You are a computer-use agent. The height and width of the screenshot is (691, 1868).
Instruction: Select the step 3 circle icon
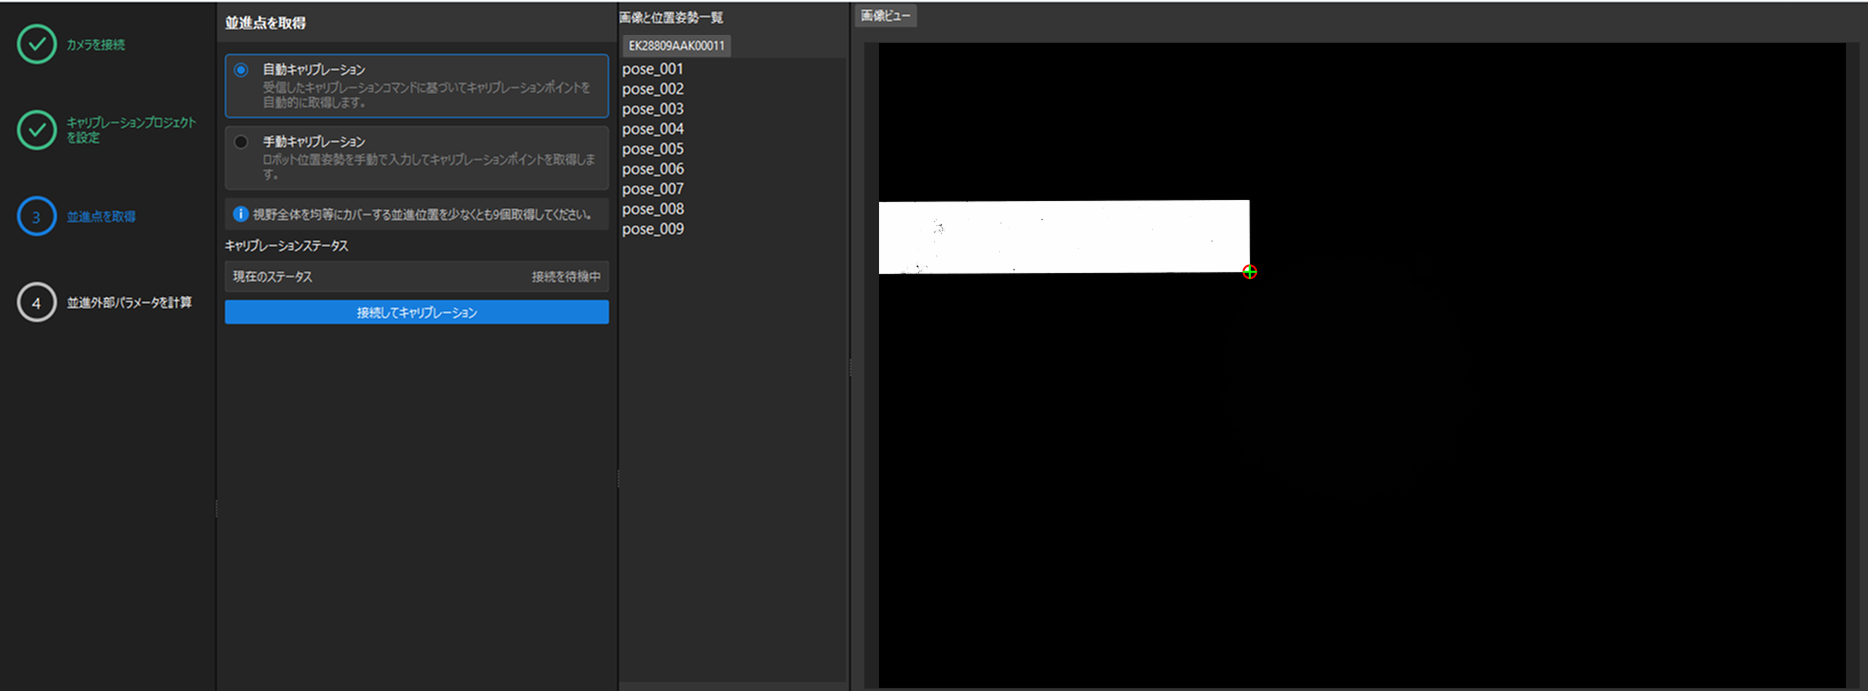(37, 216)
